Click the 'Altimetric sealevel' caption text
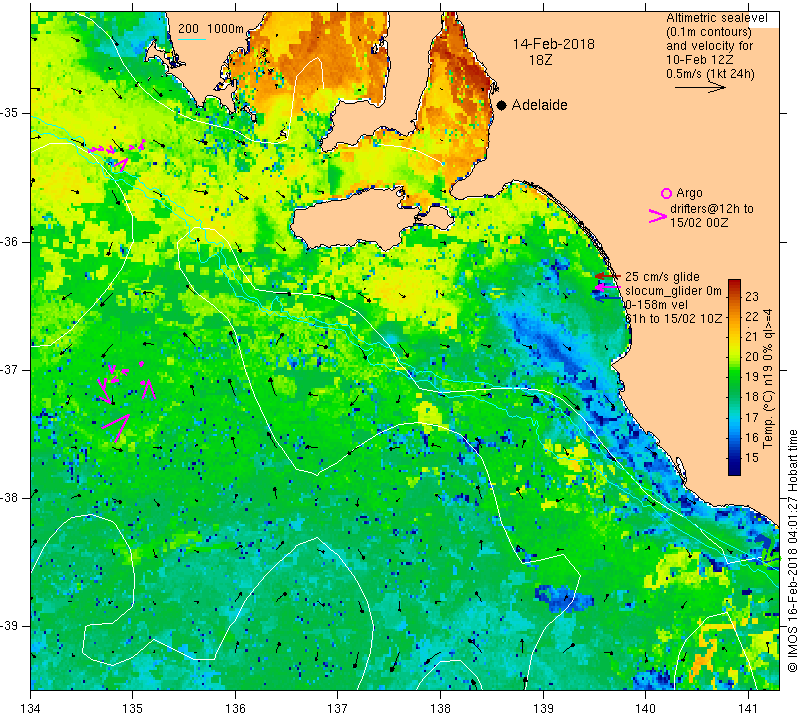The width and height of the screenshot is (800, 720). (x=717, y=18)
